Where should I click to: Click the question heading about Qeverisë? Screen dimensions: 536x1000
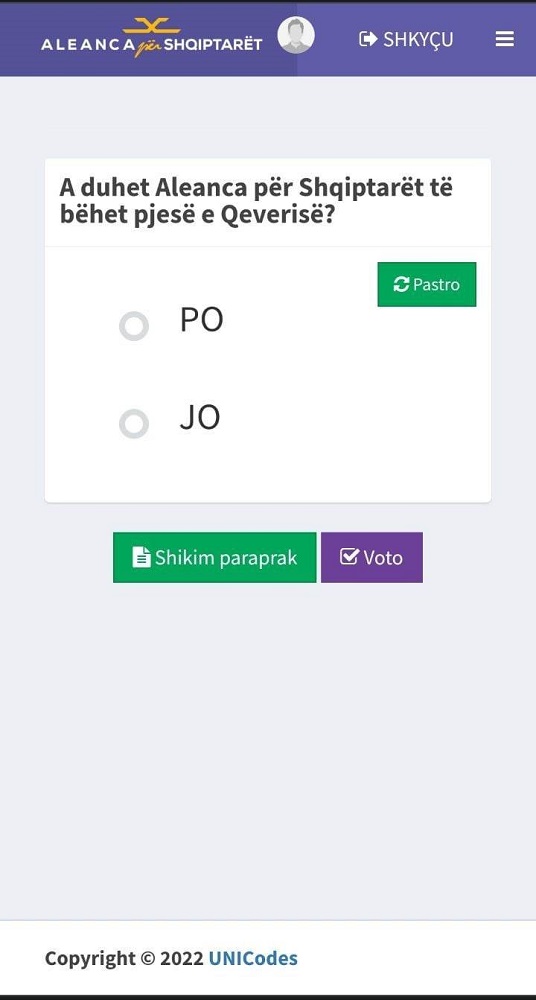(256, 202)
